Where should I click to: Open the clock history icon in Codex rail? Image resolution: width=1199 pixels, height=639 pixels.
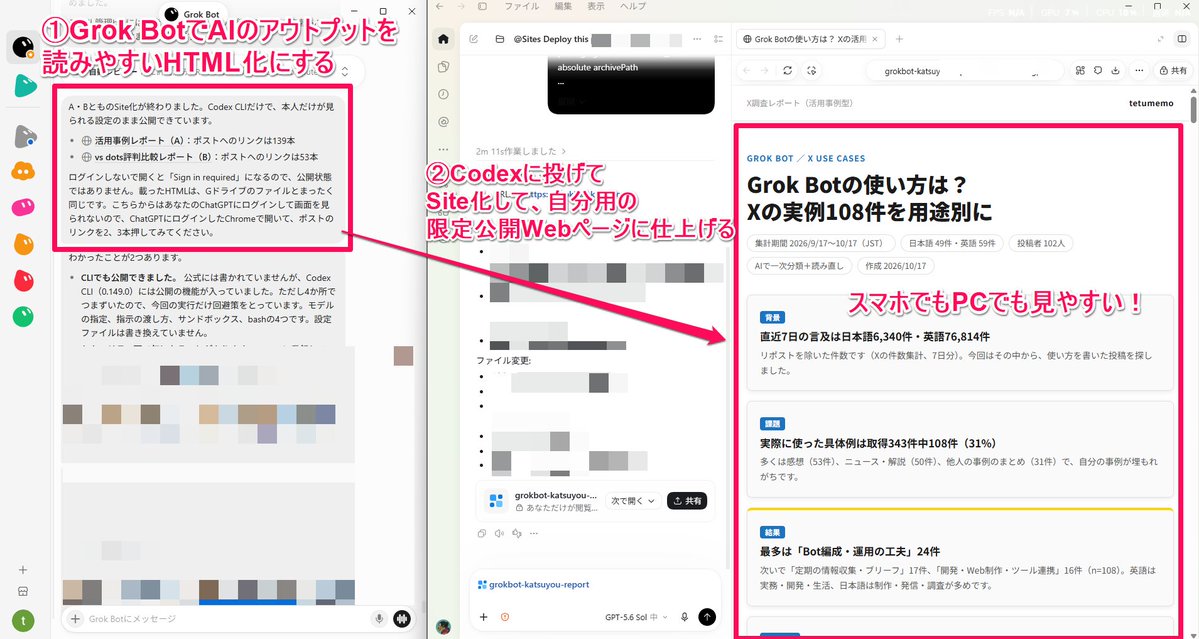click(444, 94)
